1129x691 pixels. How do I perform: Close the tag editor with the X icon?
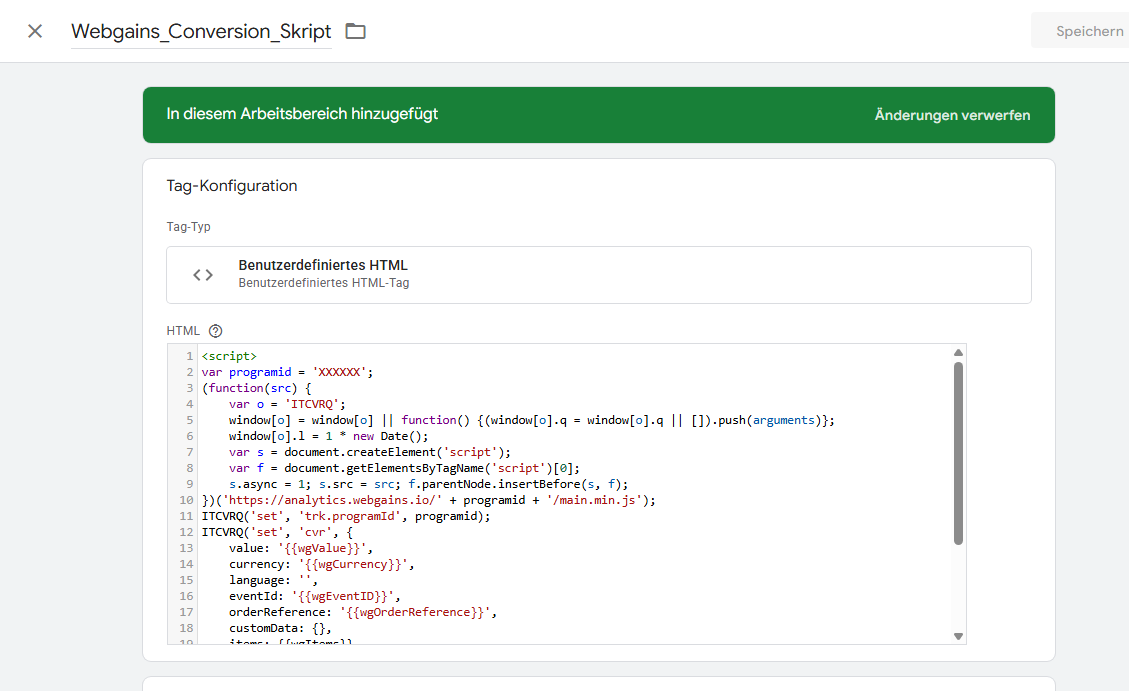35,31
